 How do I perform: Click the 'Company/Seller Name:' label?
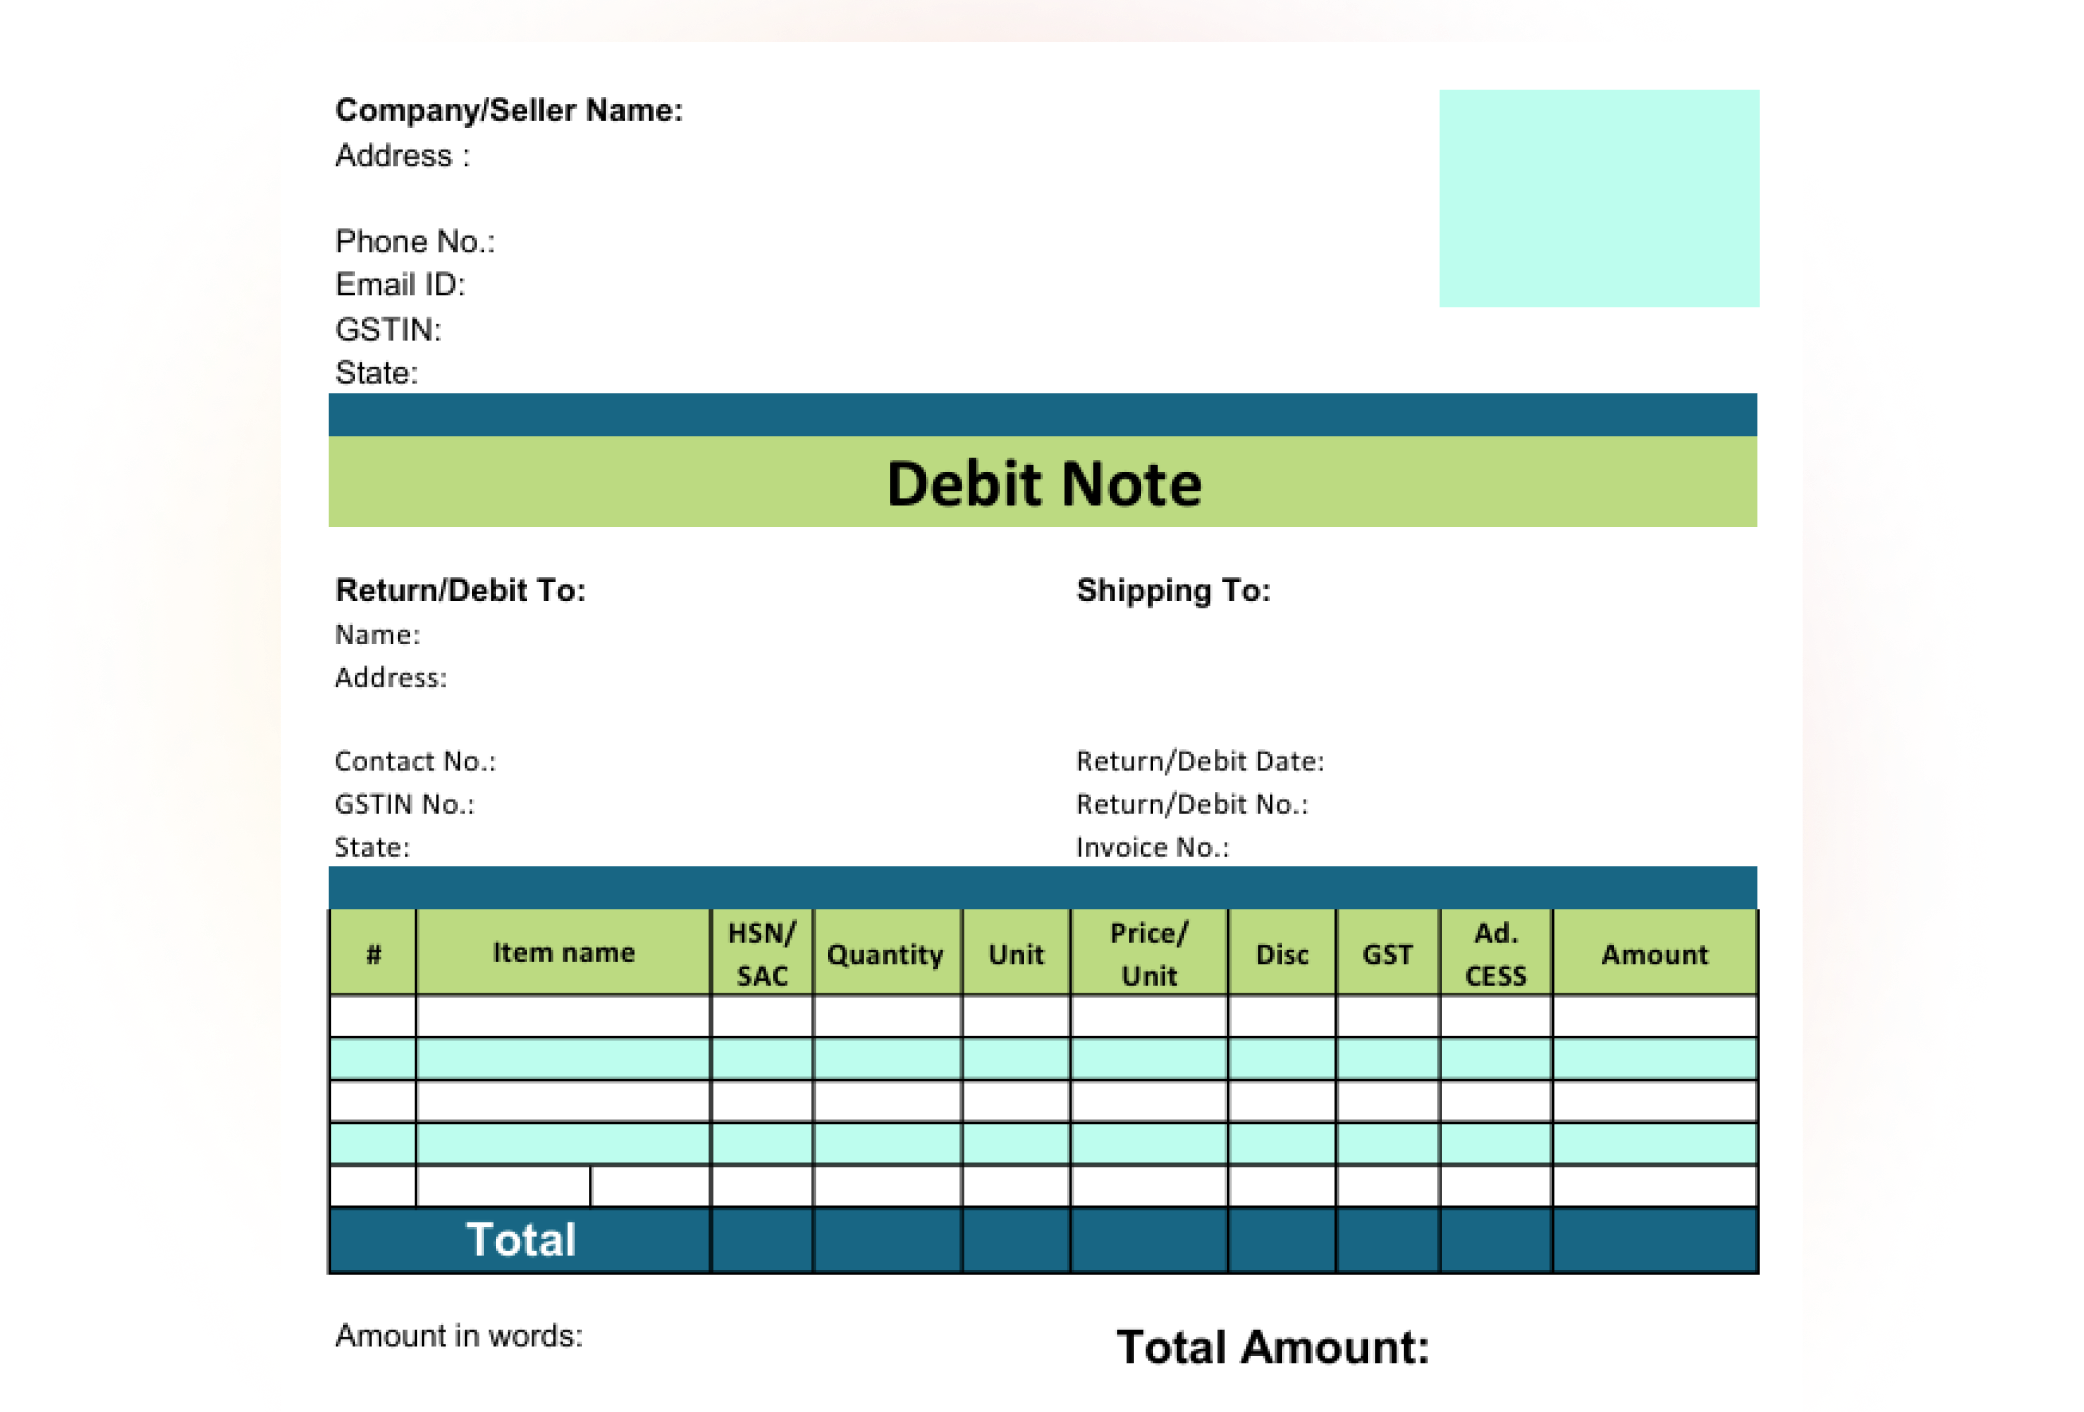click(508, 110)
